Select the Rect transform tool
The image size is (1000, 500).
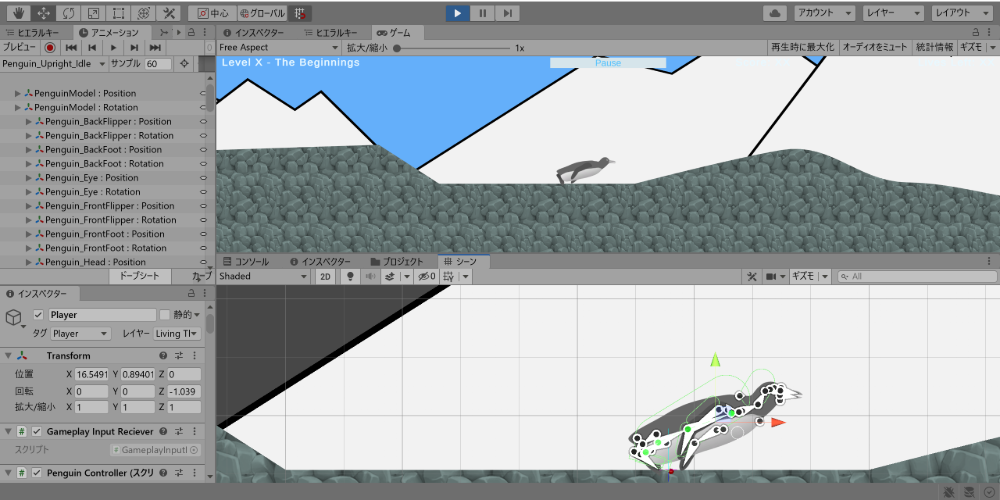click(x=118, y=14)
